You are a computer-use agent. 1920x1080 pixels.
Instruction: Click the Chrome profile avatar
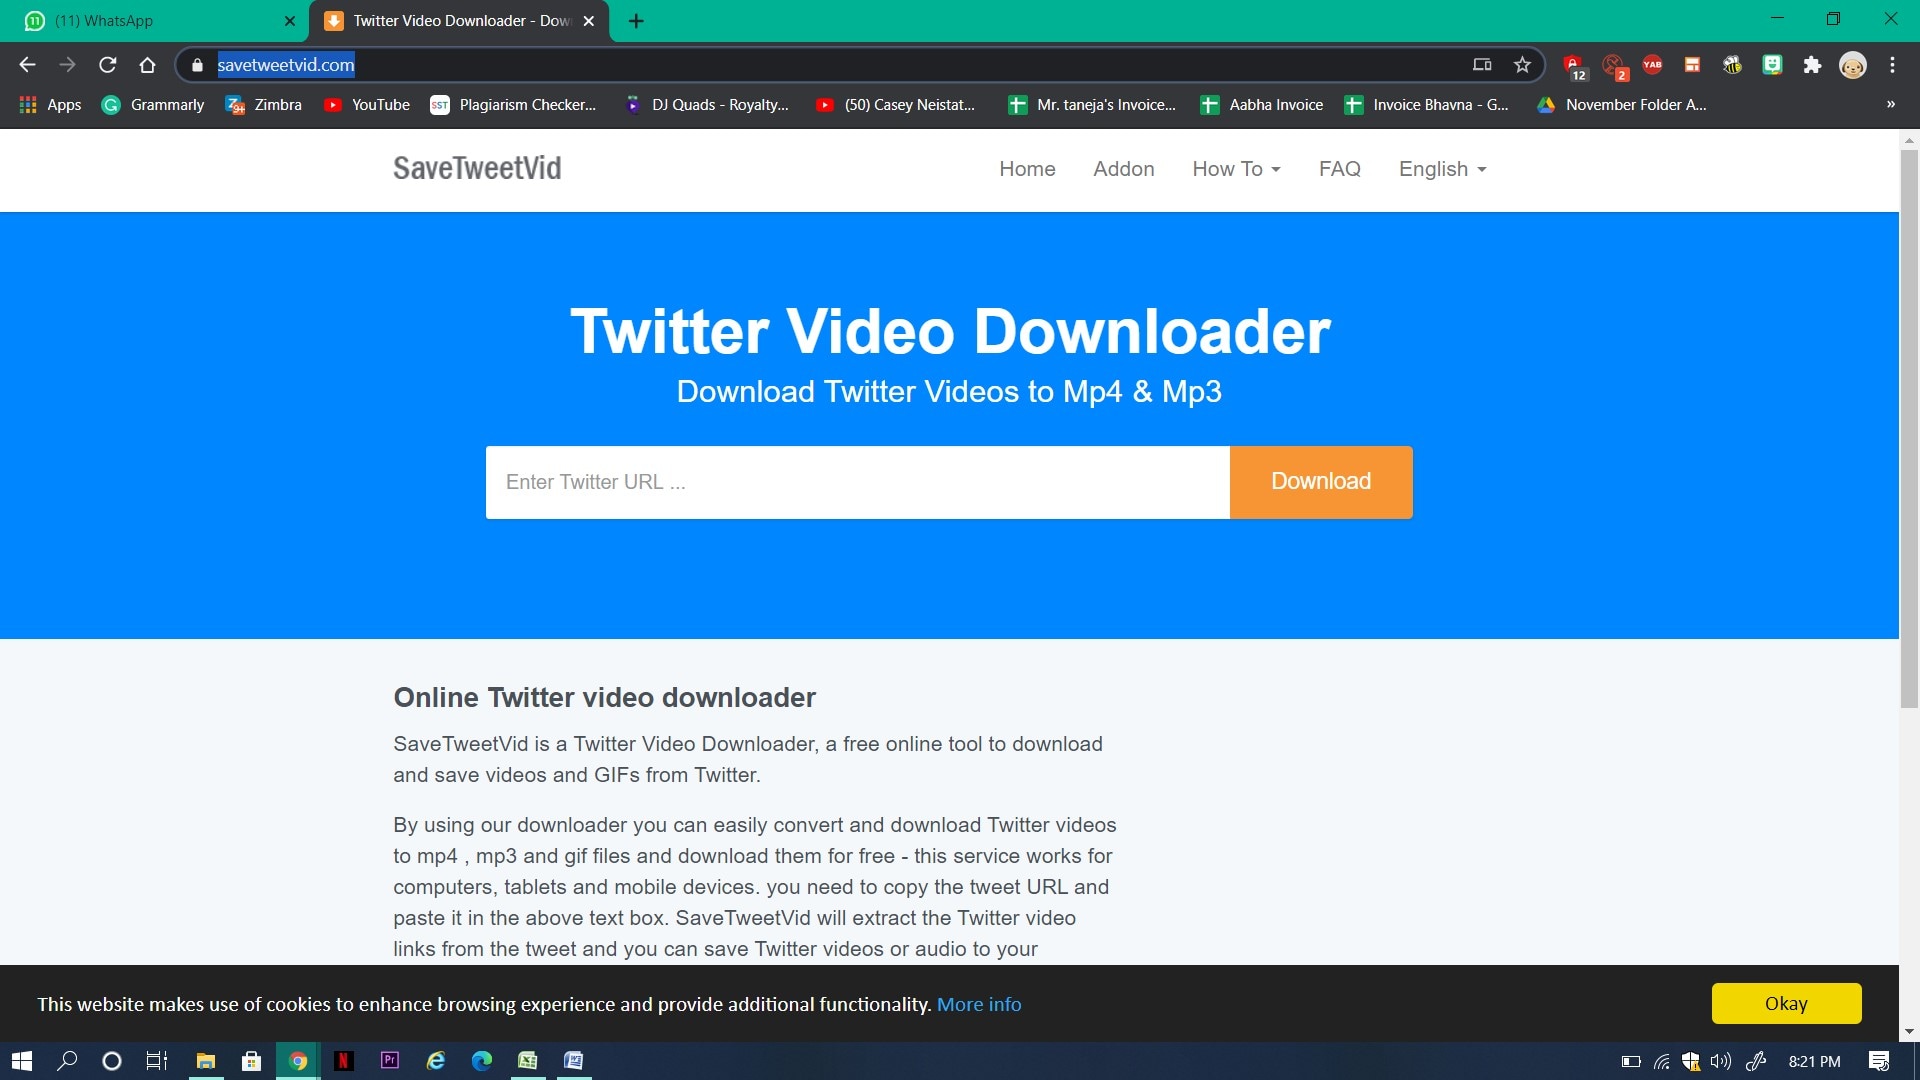[x=1853, y=65]
